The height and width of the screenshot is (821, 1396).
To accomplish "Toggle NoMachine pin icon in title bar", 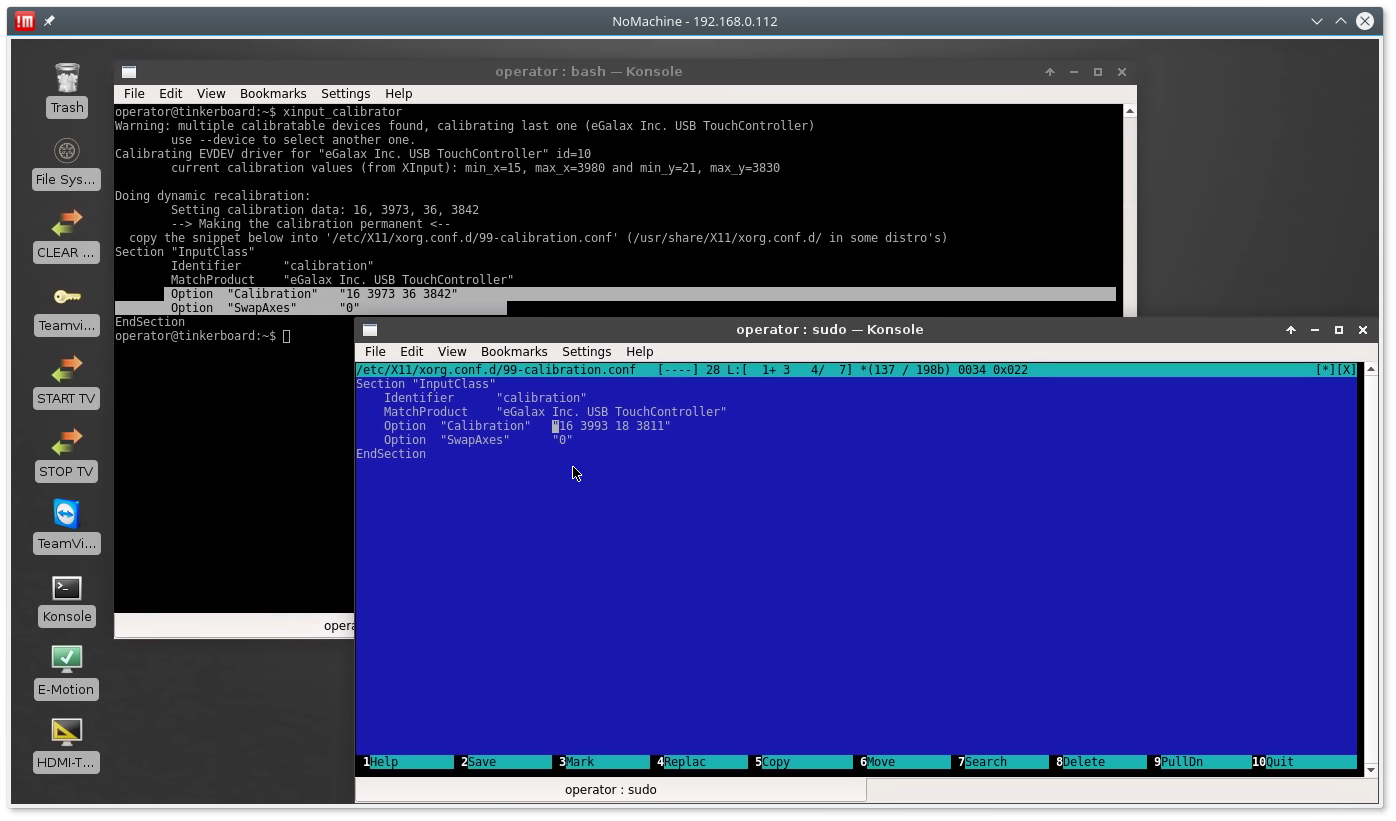I will tap(49, 21).
